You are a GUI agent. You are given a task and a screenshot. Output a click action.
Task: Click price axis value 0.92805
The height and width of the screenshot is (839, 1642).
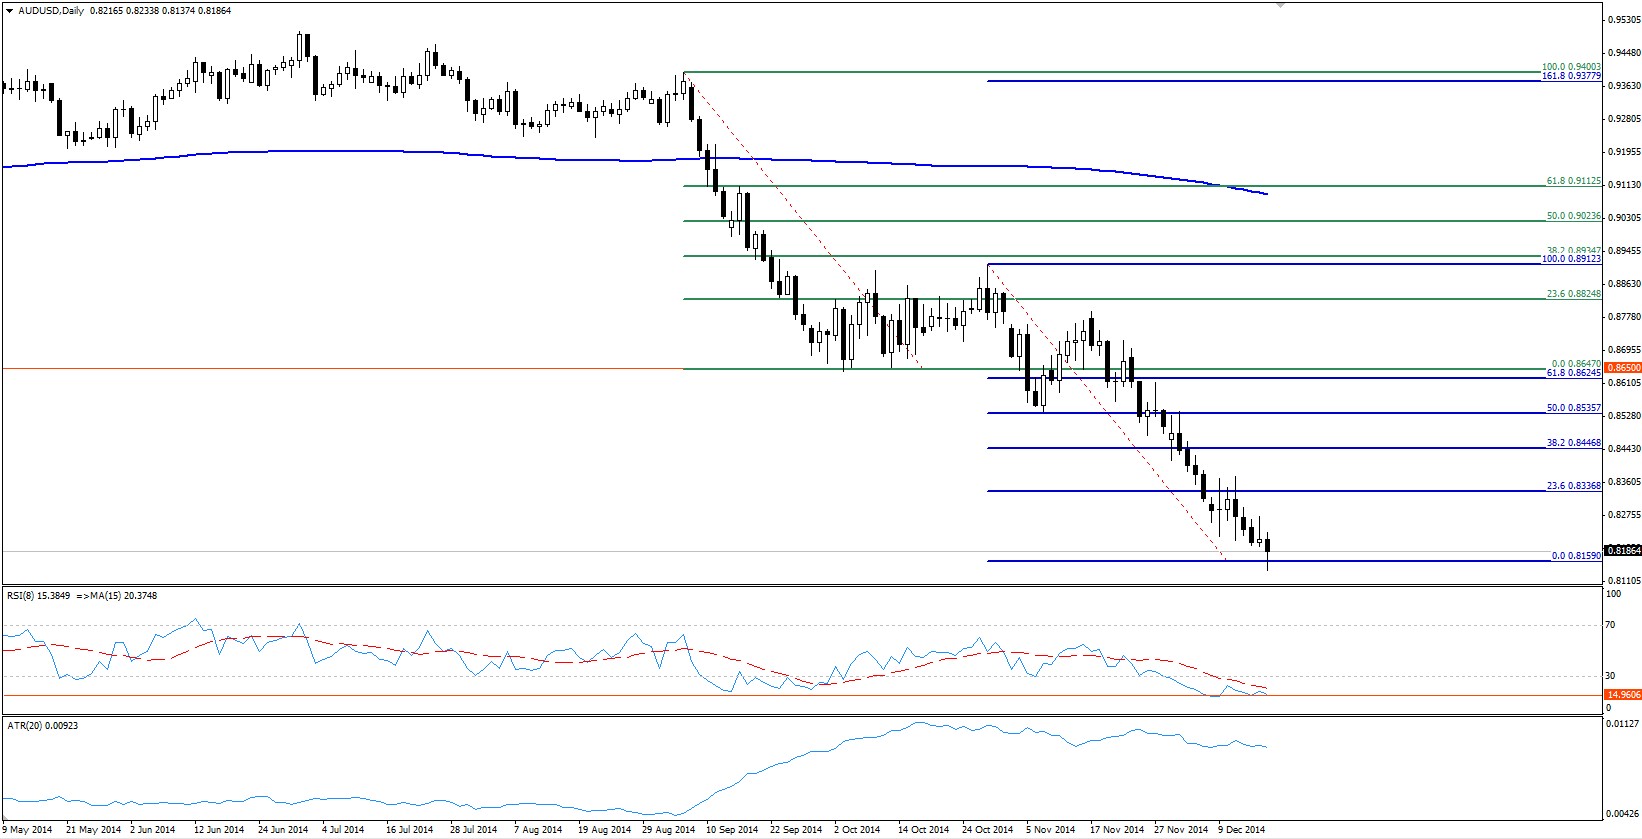(1625, 119)
